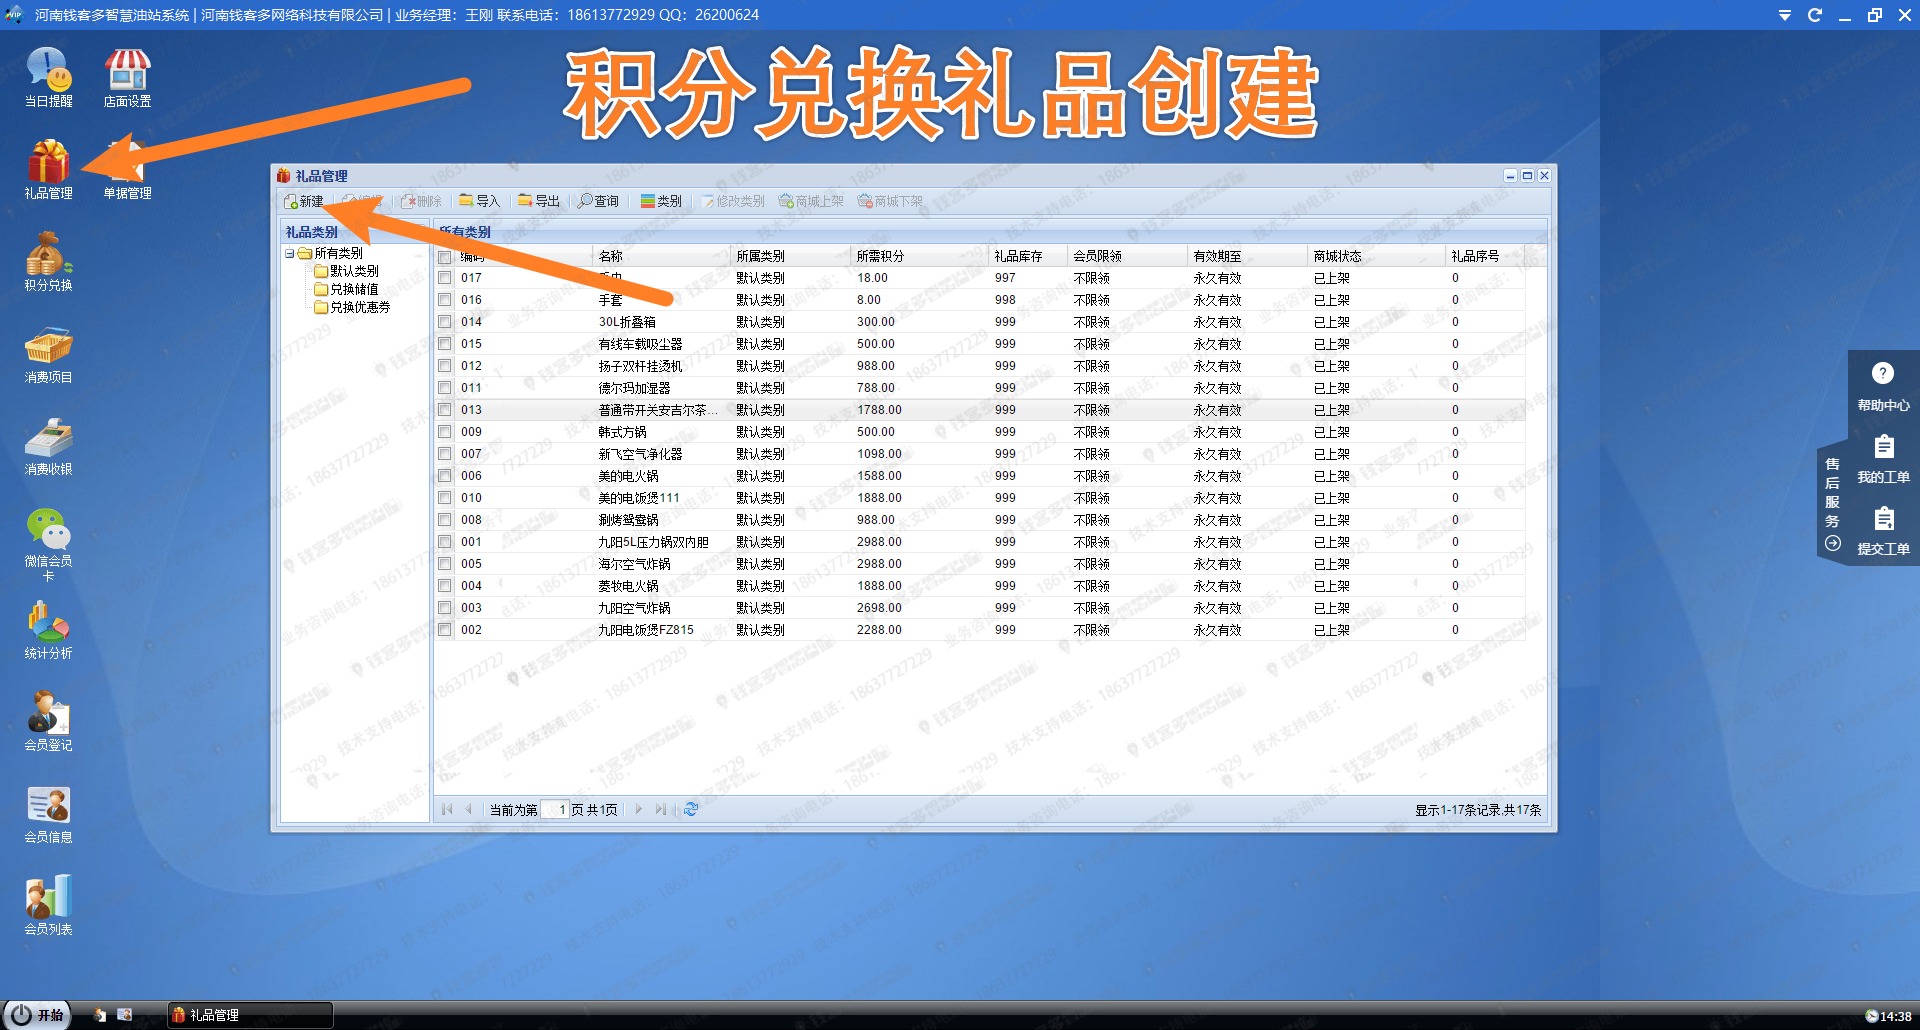Select 兑换优惠券 in the category tree
The image size is (1920, 1030).
(360, 307)
